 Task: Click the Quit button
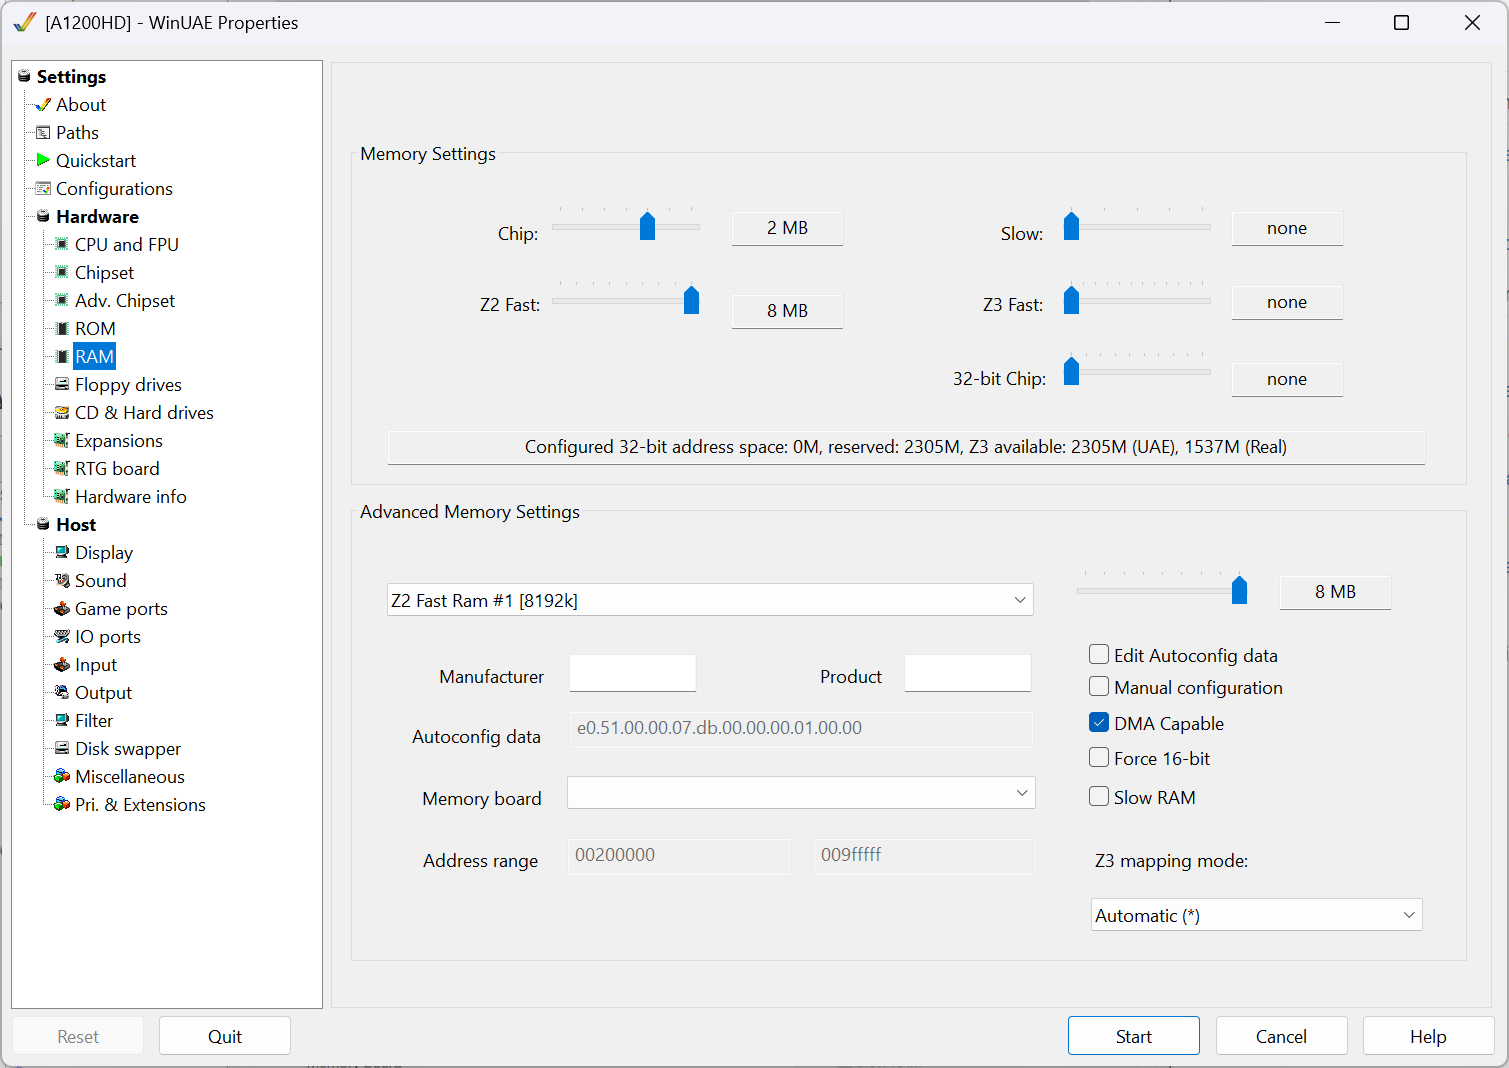(225, 1036)
